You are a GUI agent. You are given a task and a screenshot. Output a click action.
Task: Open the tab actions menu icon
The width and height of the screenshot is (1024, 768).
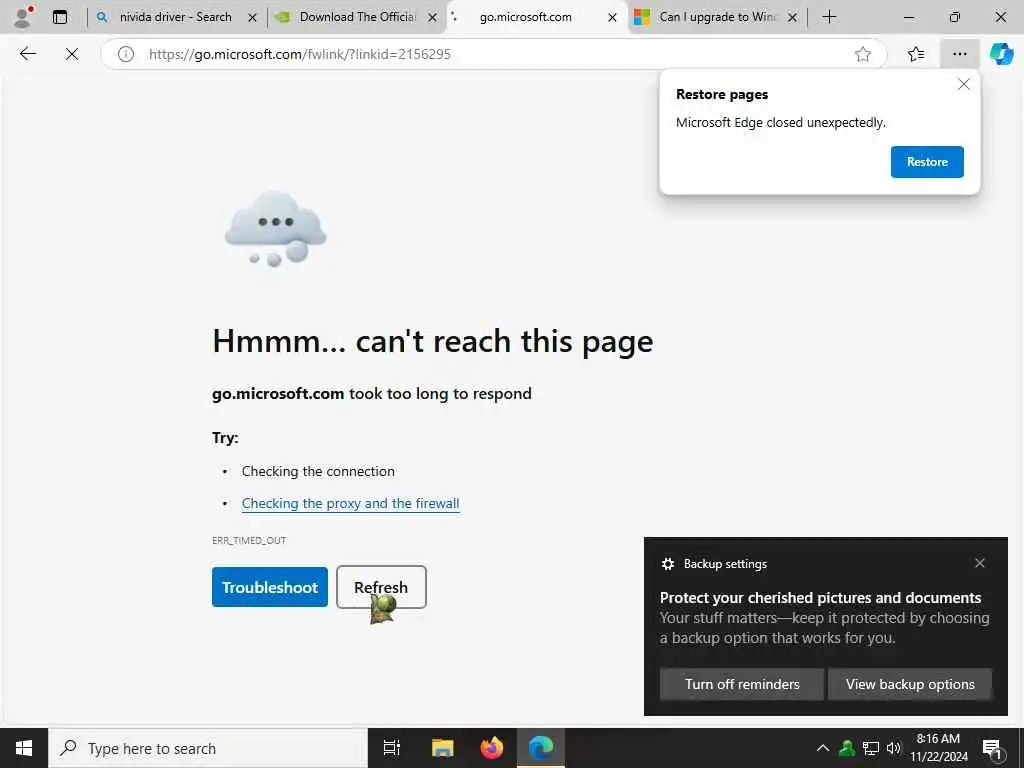(x=60, y=17)
